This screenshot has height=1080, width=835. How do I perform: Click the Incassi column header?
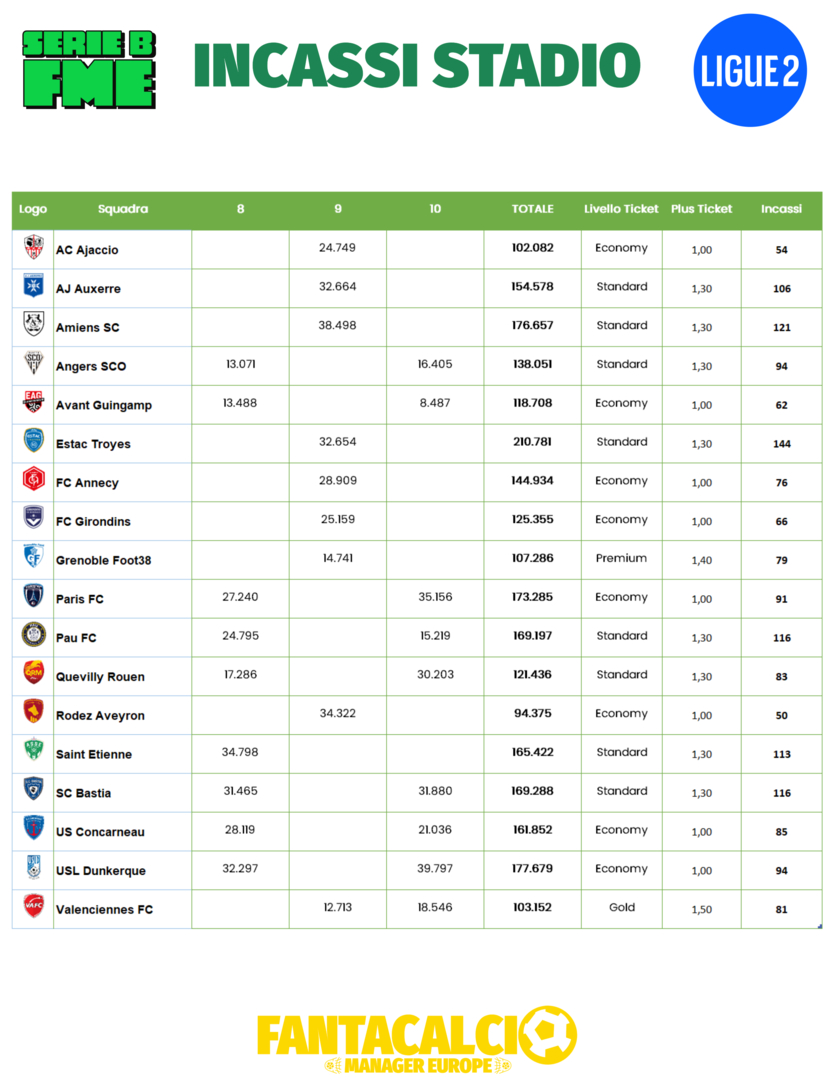tap(781, 209)
